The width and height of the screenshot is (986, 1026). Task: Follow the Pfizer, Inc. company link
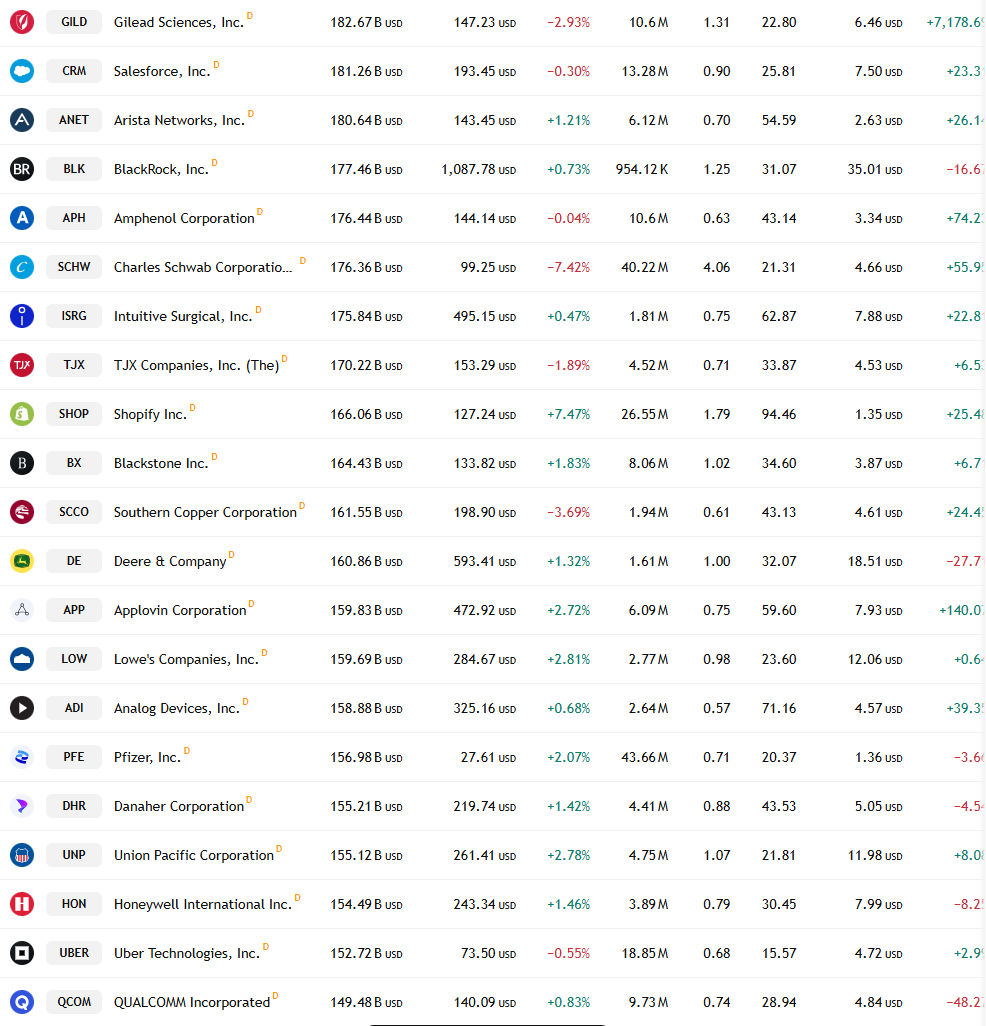click(x=147, y=758)
